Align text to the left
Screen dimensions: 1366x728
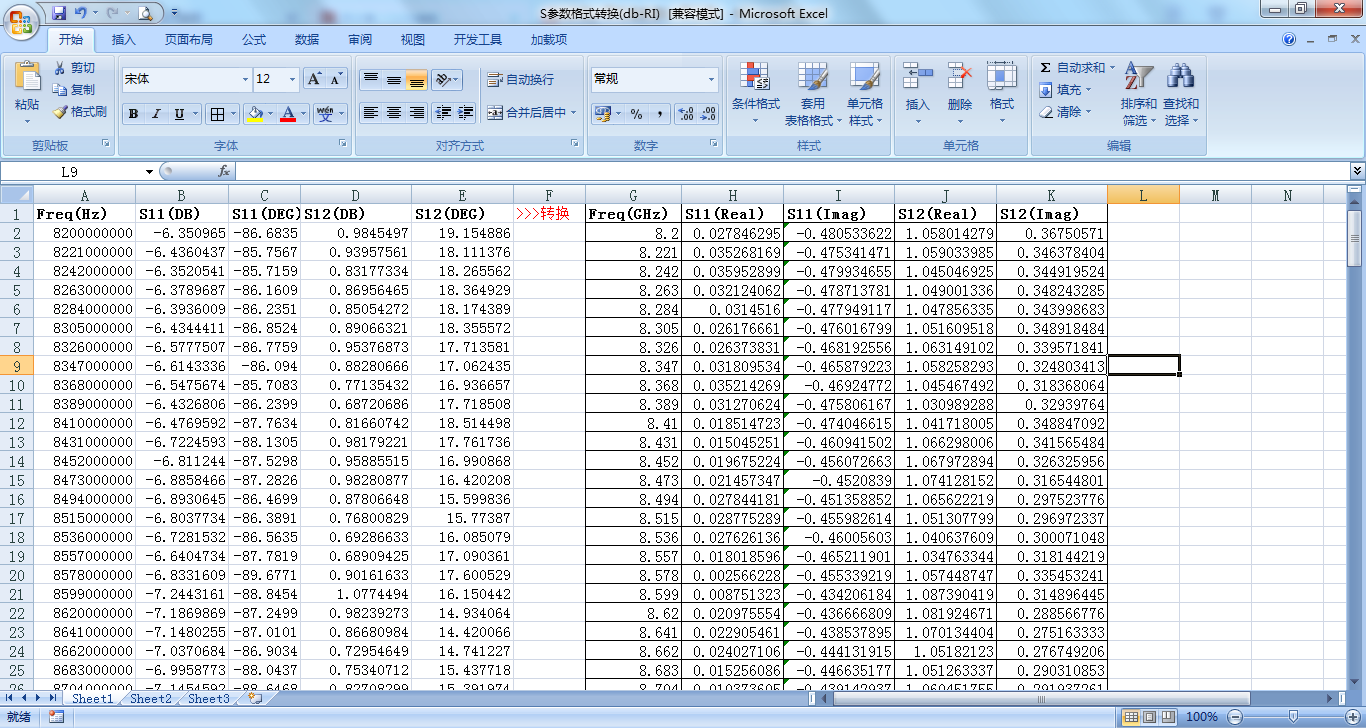[371, 113]
